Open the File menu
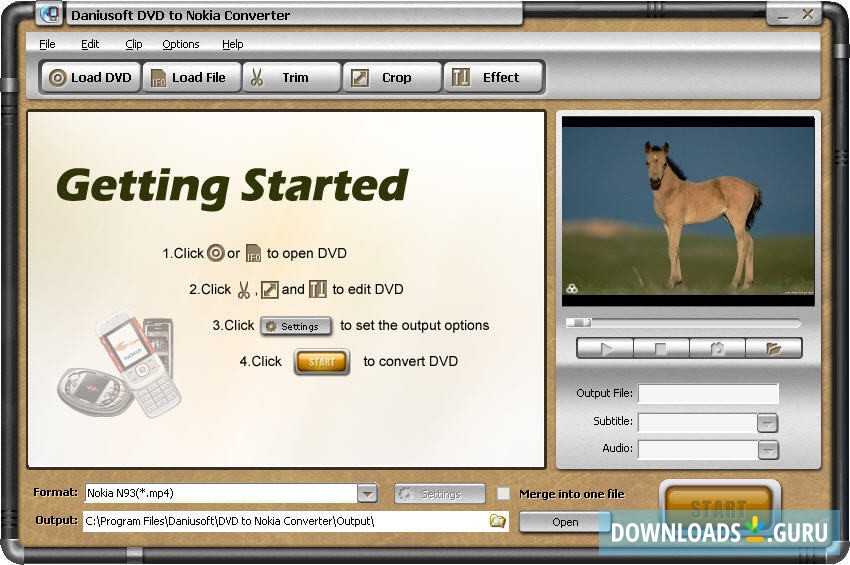 click(47, 44)
